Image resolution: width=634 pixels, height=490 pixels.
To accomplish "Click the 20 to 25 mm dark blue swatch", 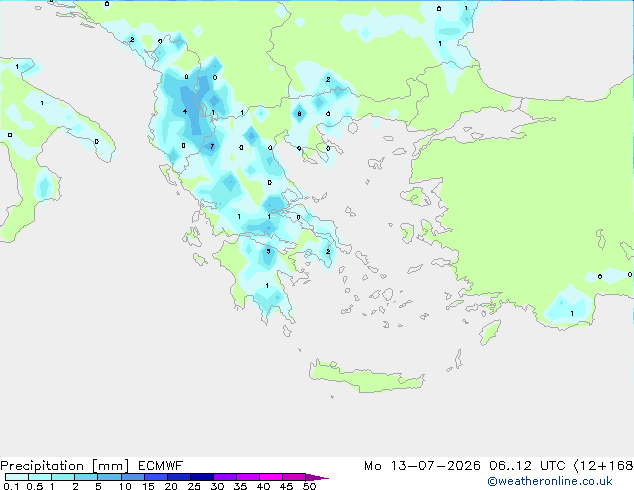I will tap(179, 477).
